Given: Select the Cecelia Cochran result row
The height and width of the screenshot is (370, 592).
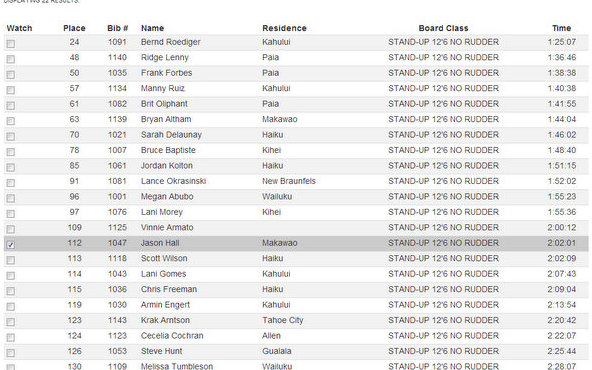Looking at the screenshot, I should [x=296, y=336].
